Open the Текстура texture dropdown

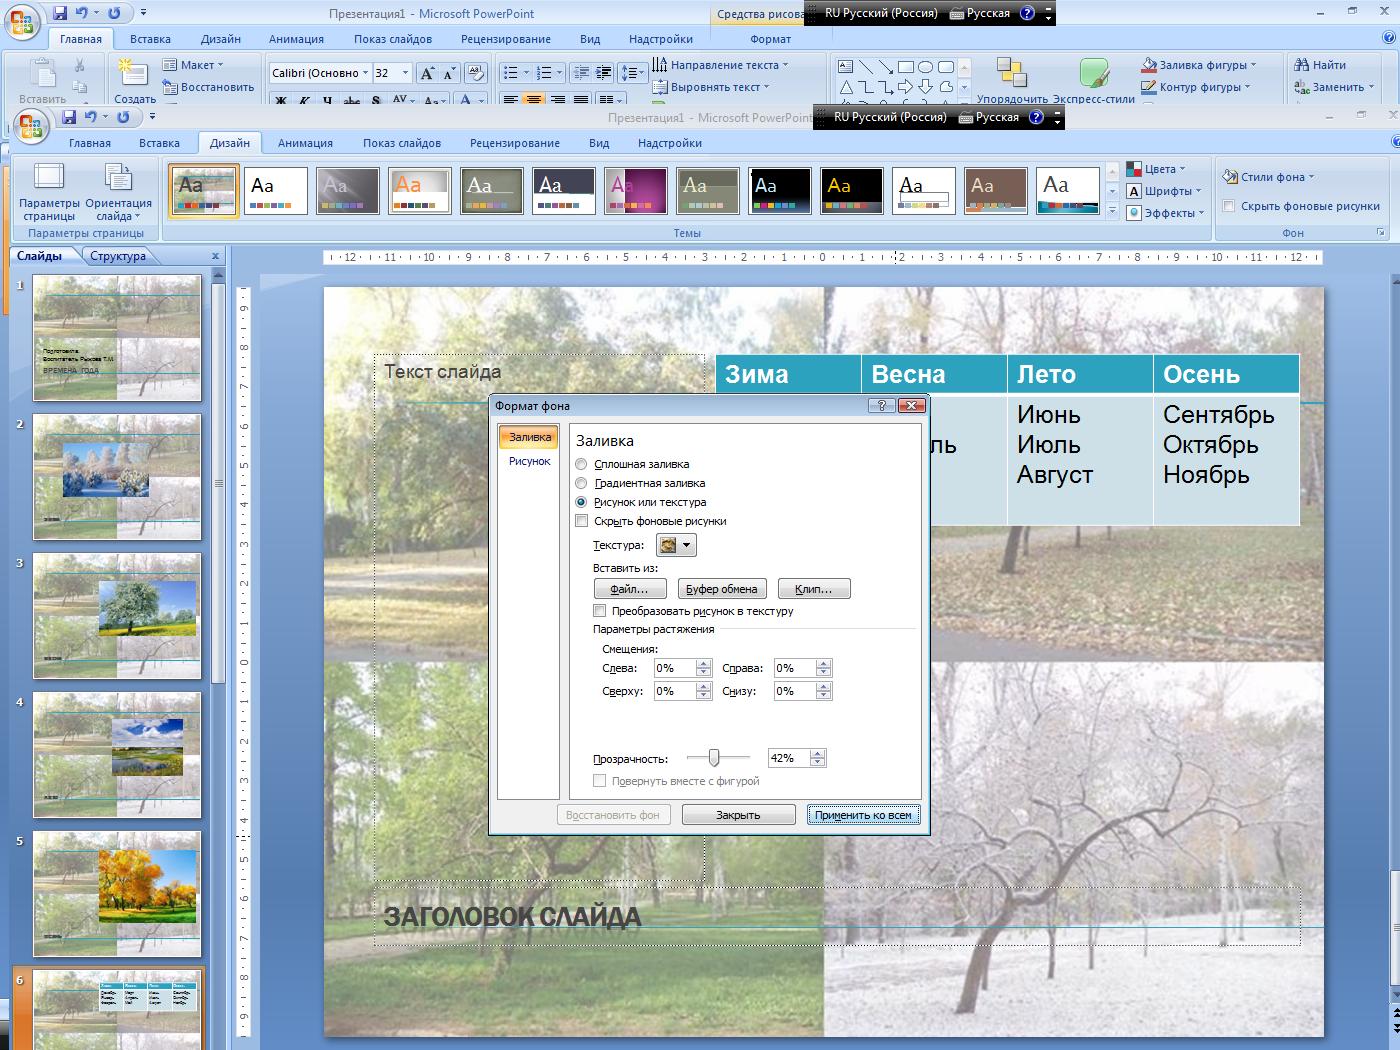(676, 545)
